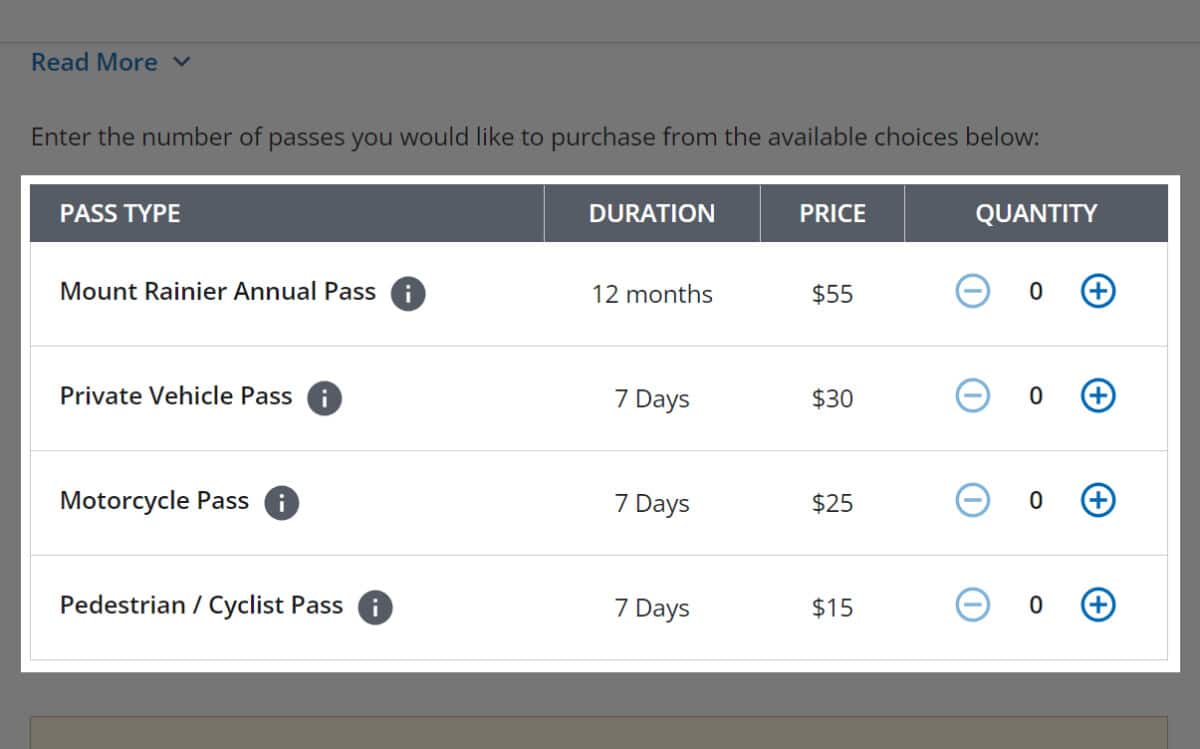Select the Private Vehicle Pass quantity value
Image resolution: width=1200 pixels, height=749 pixels.
(1035, 396)
